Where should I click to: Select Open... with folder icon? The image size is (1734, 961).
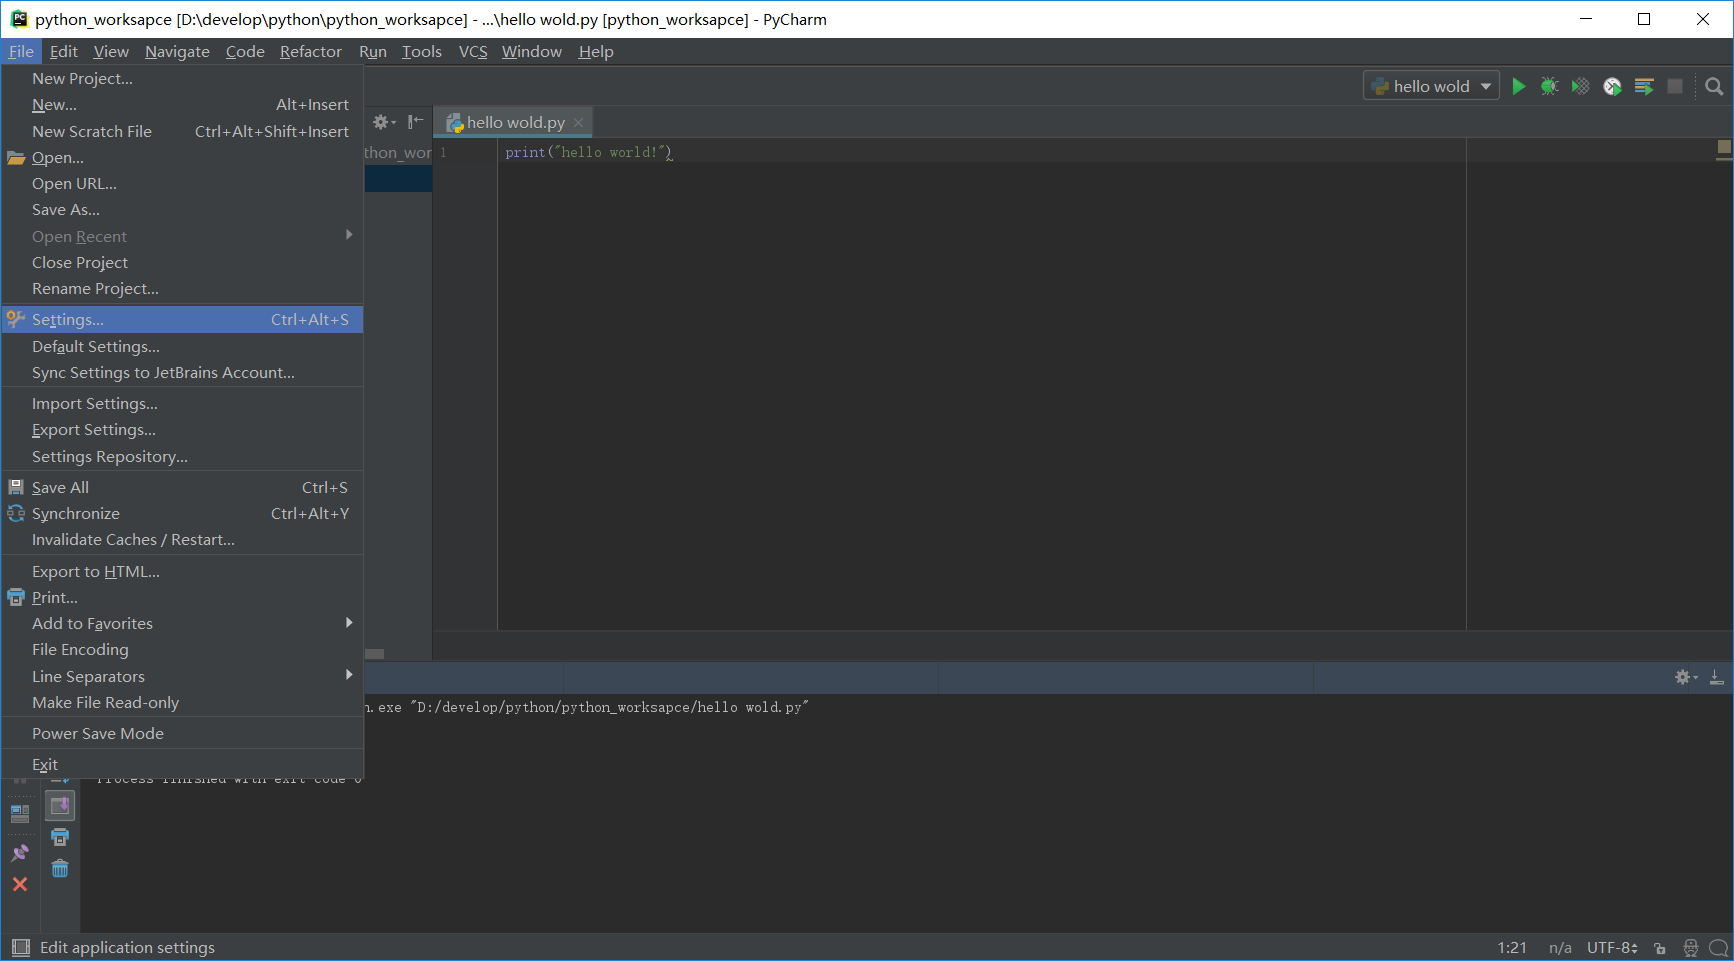tap(182, 157)
